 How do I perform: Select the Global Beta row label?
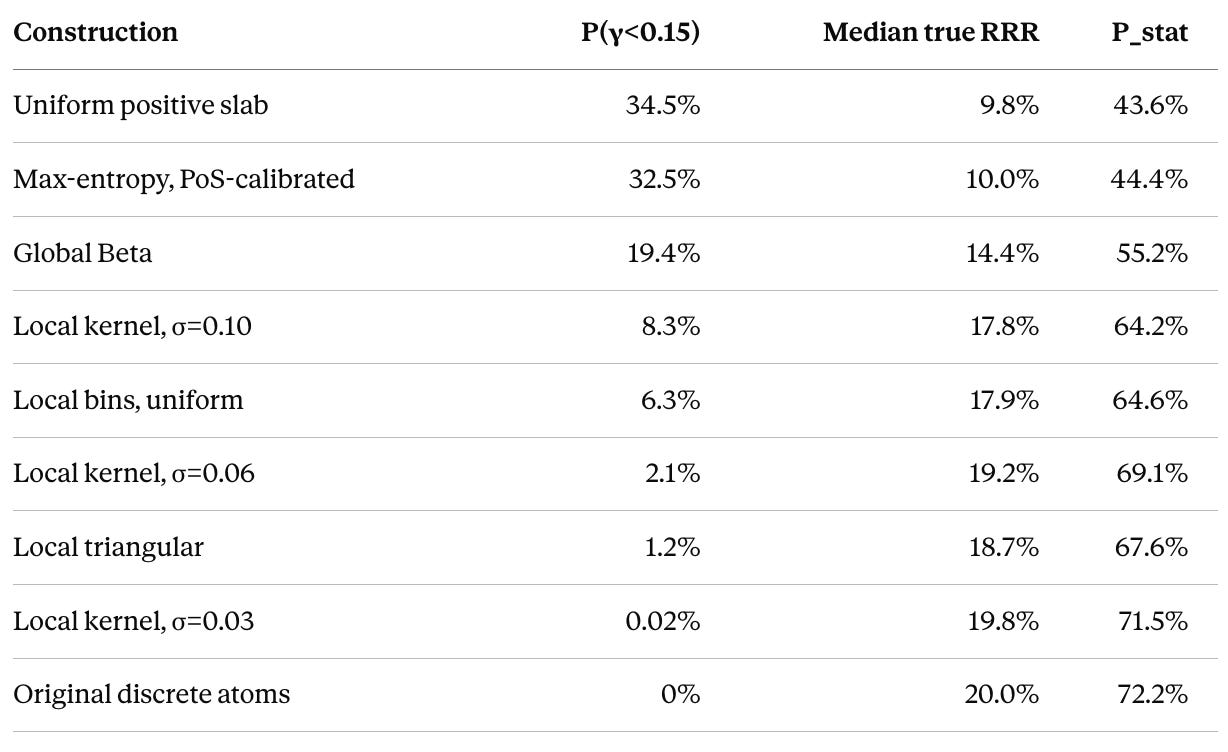click(83, 253)
